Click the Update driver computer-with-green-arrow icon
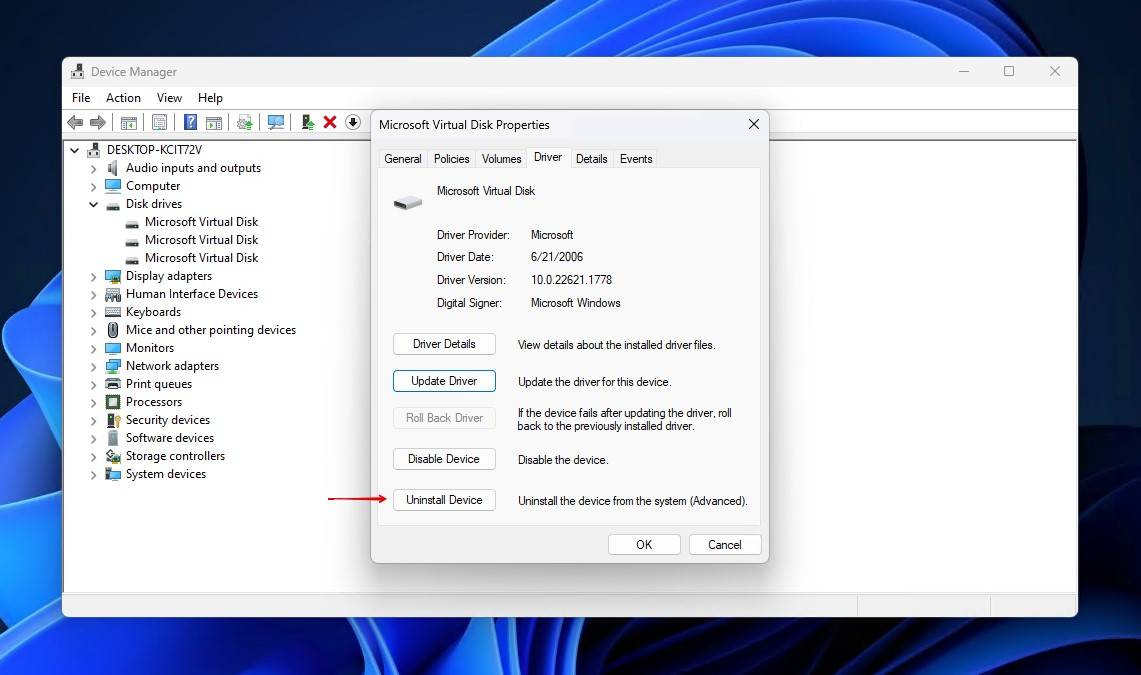 [307, 122]
